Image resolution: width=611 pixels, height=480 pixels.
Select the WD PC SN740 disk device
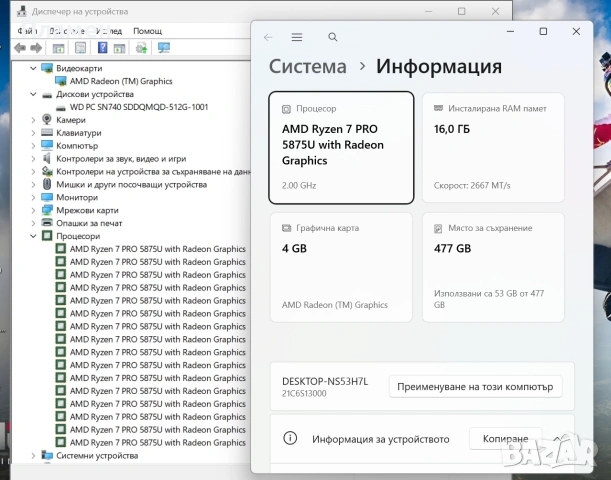coord(139,107)
